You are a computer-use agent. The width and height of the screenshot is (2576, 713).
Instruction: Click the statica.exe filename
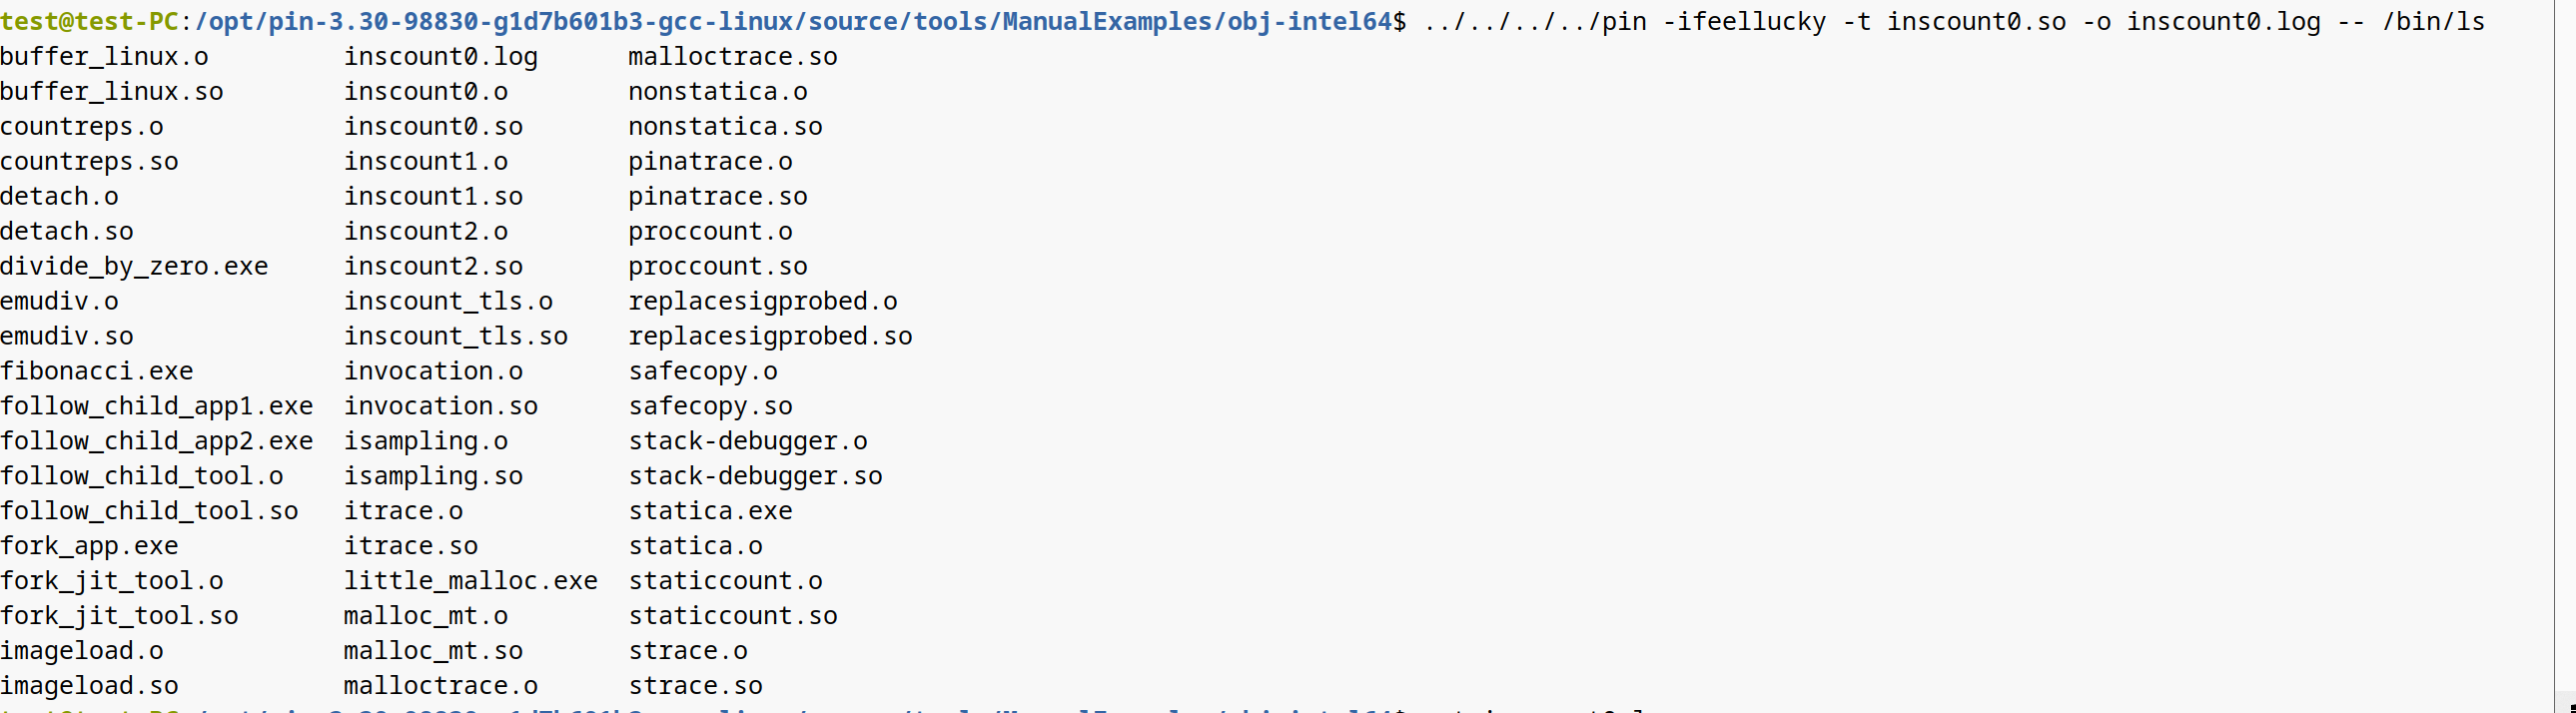click(710, 511)
